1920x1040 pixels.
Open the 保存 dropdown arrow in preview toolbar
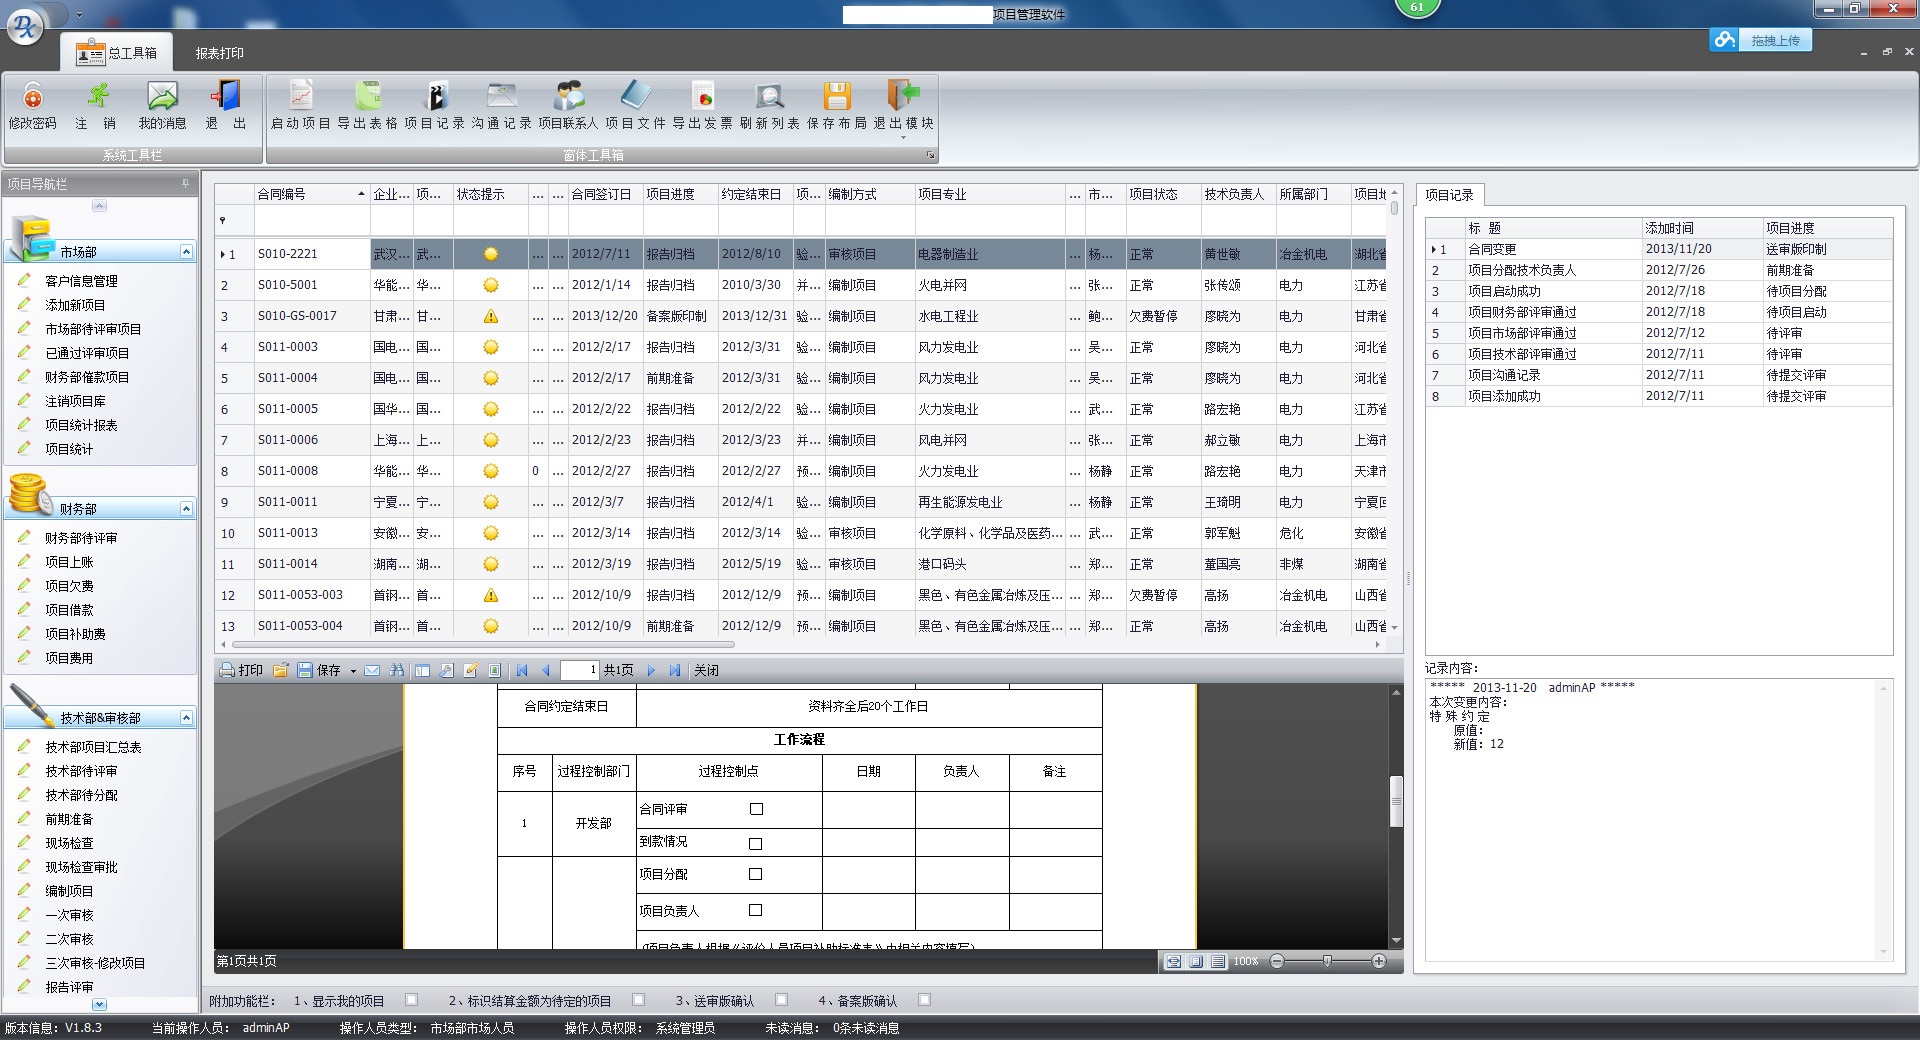coord(353,671)
